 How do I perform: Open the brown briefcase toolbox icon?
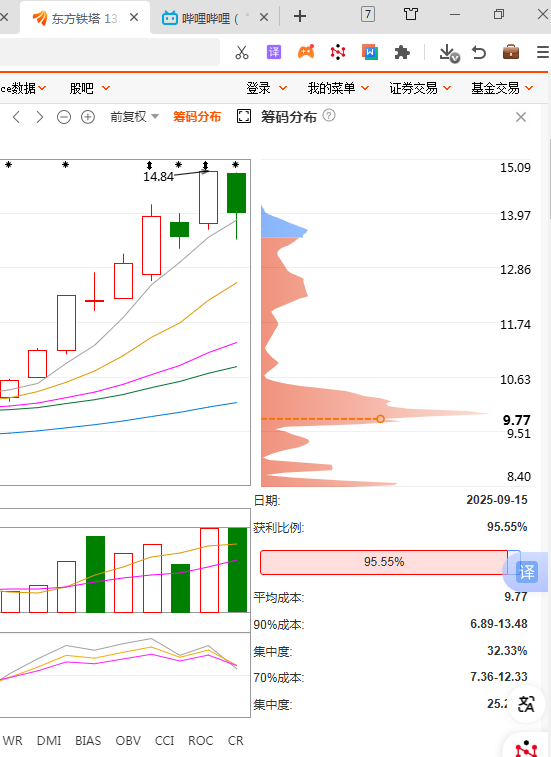click(510, 51)
